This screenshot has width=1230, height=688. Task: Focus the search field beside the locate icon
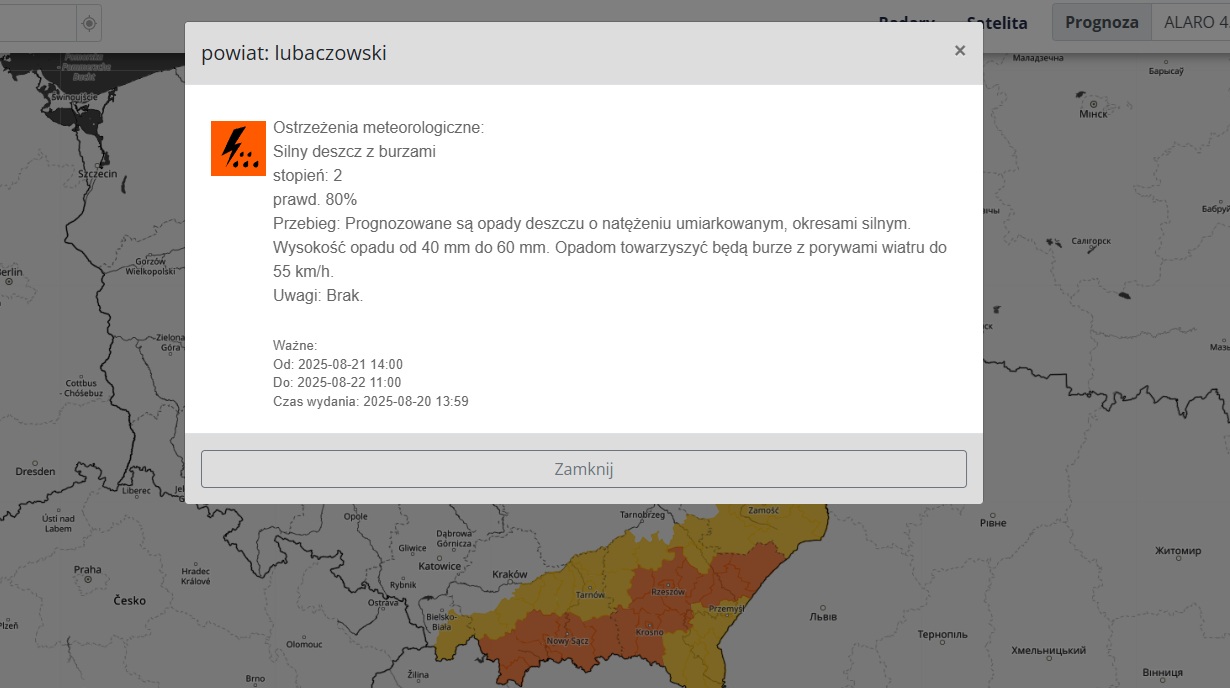coord(35,23)
